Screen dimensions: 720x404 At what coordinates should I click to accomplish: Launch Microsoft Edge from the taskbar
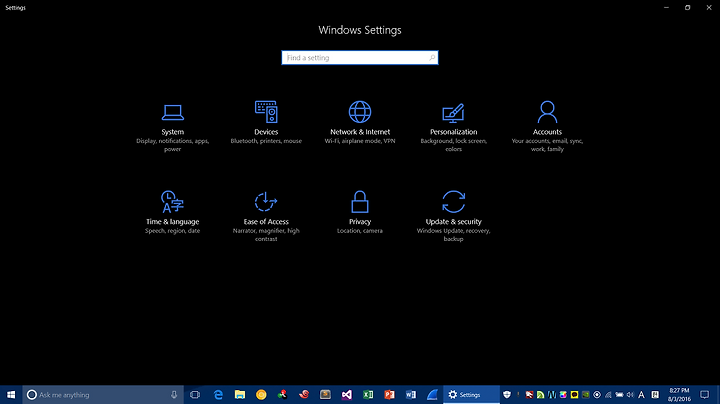tap(218, 395)
